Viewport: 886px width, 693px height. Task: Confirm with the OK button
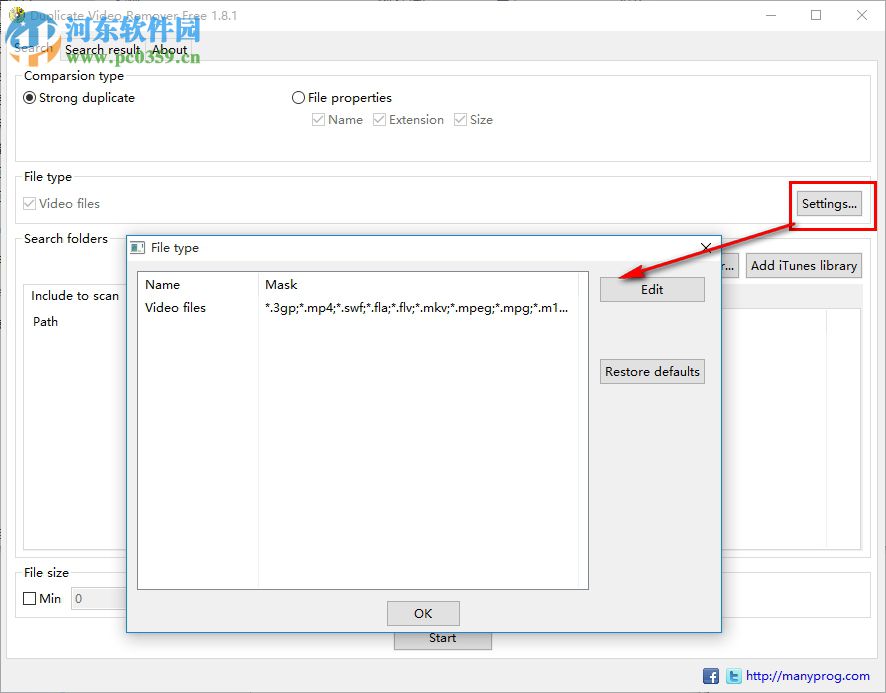coord(422,613)
